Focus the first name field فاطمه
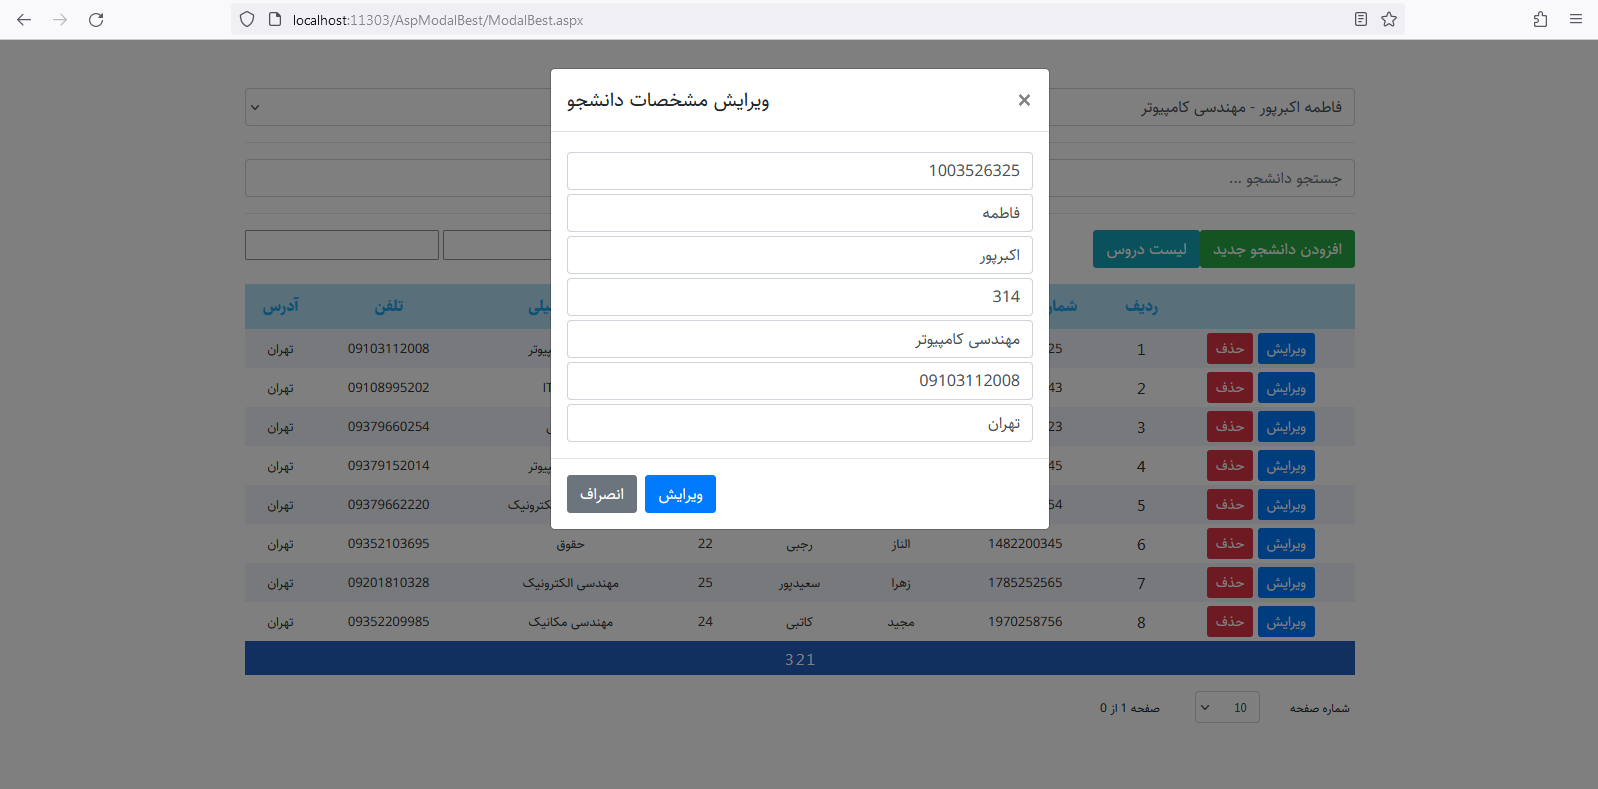1598x789 pixels. click(x=799, y=213)
